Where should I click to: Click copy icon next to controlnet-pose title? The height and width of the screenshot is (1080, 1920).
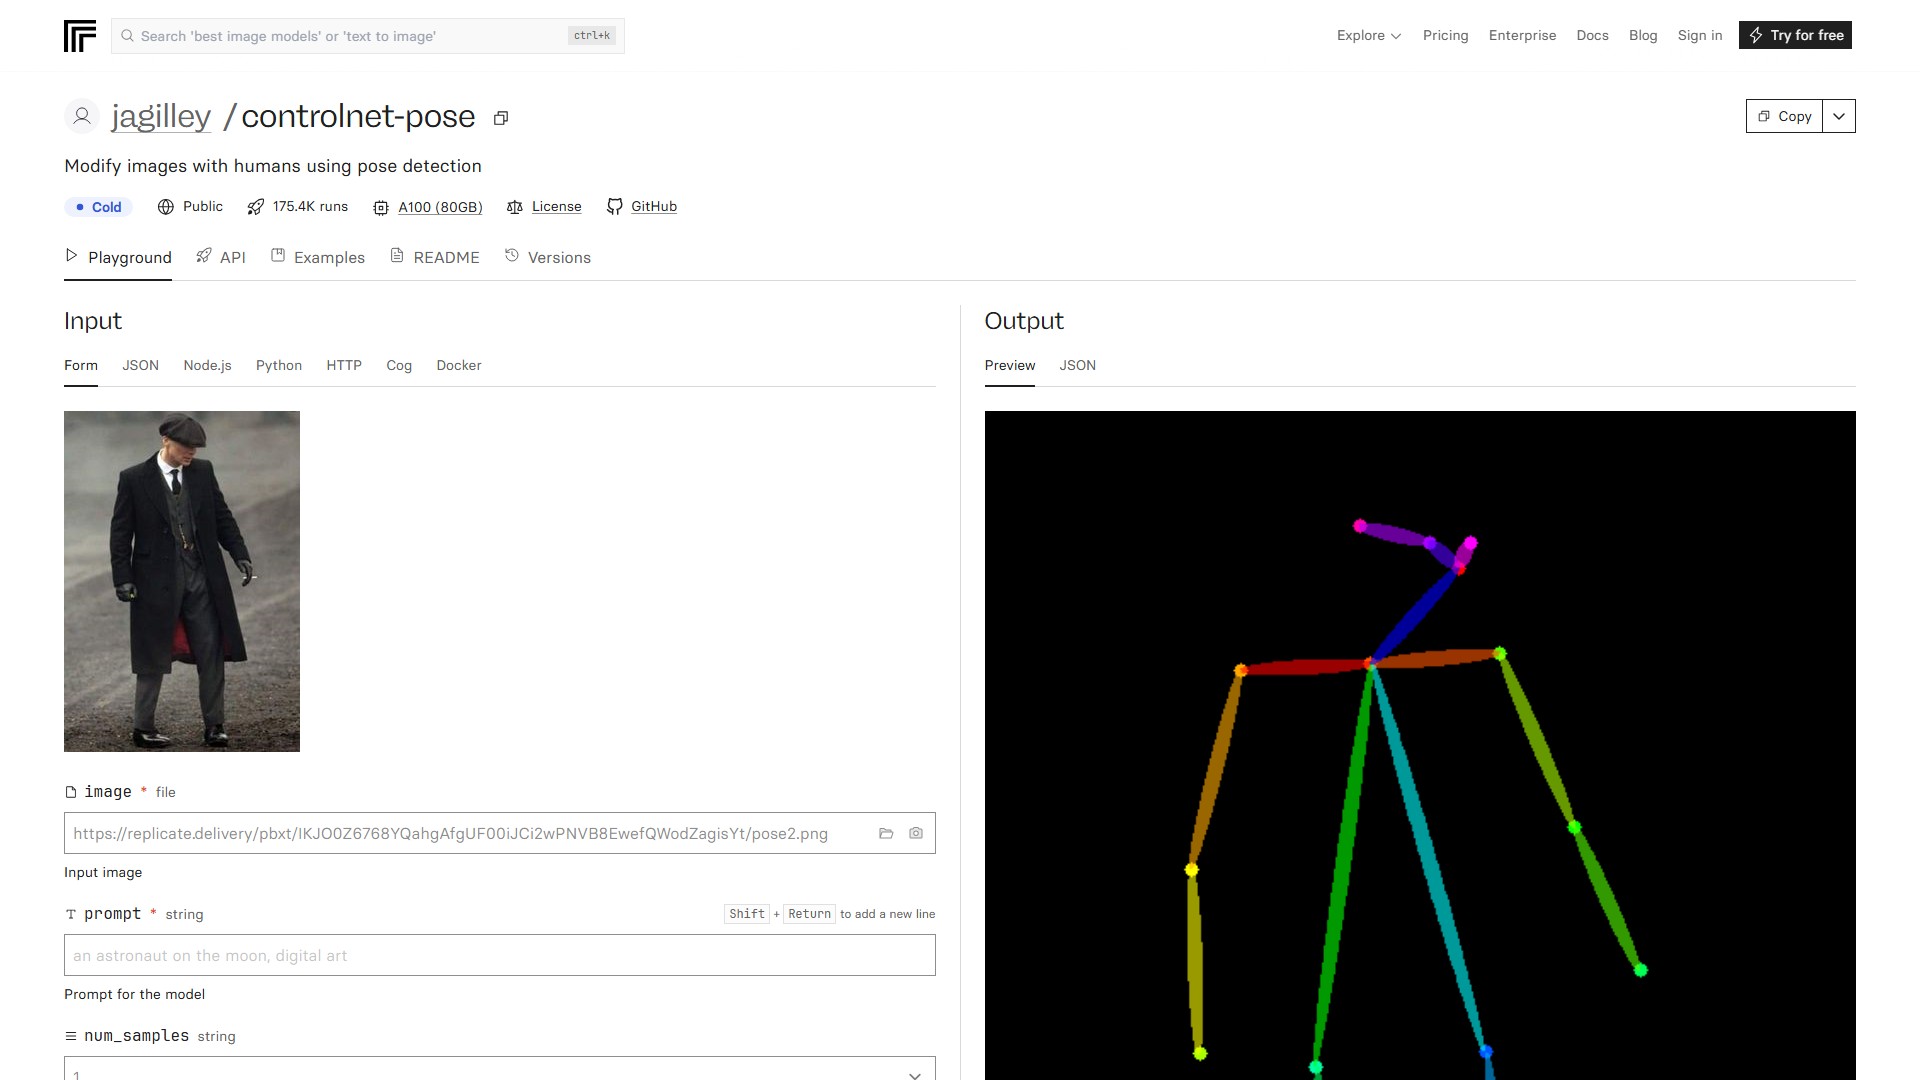pos(501,118)
